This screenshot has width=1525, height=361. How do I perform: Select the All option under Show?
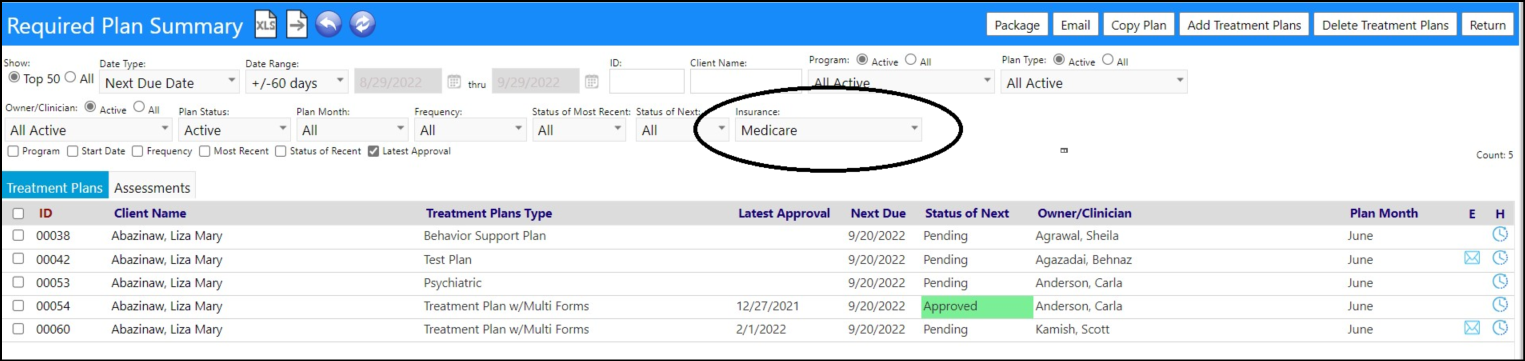tap(71, 77)
